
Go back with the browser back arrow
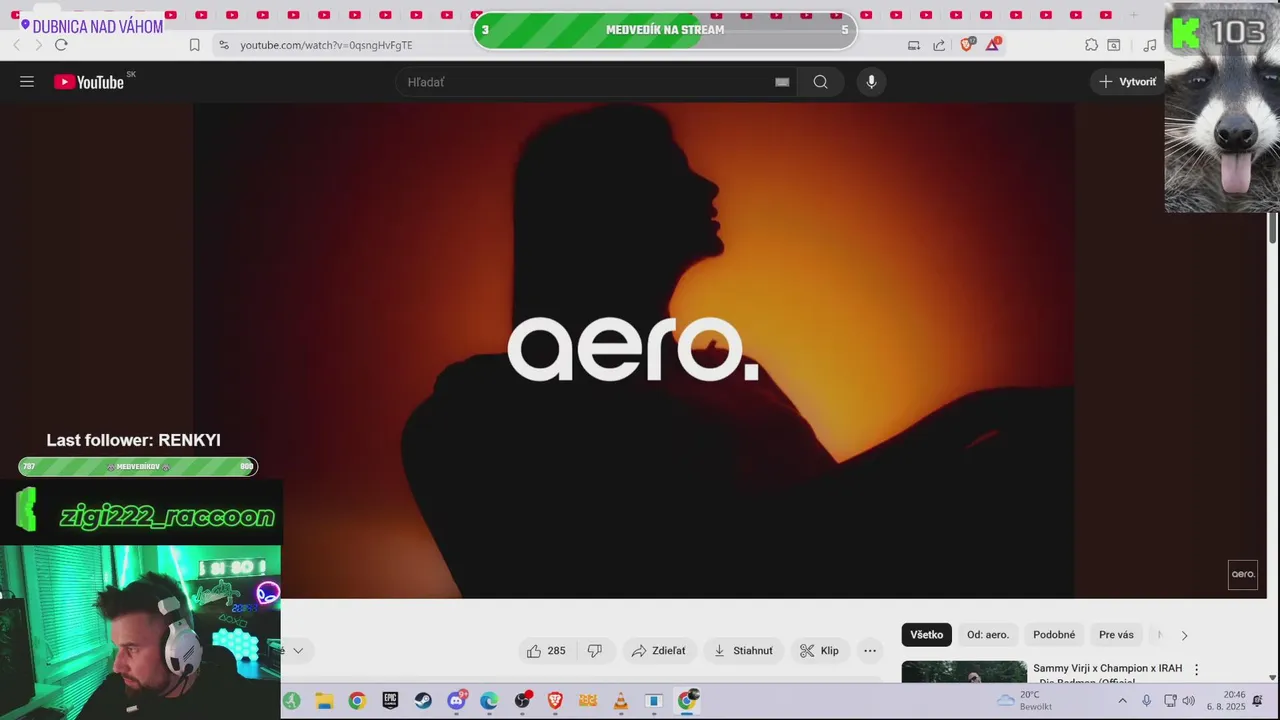[x=16, y=45]
